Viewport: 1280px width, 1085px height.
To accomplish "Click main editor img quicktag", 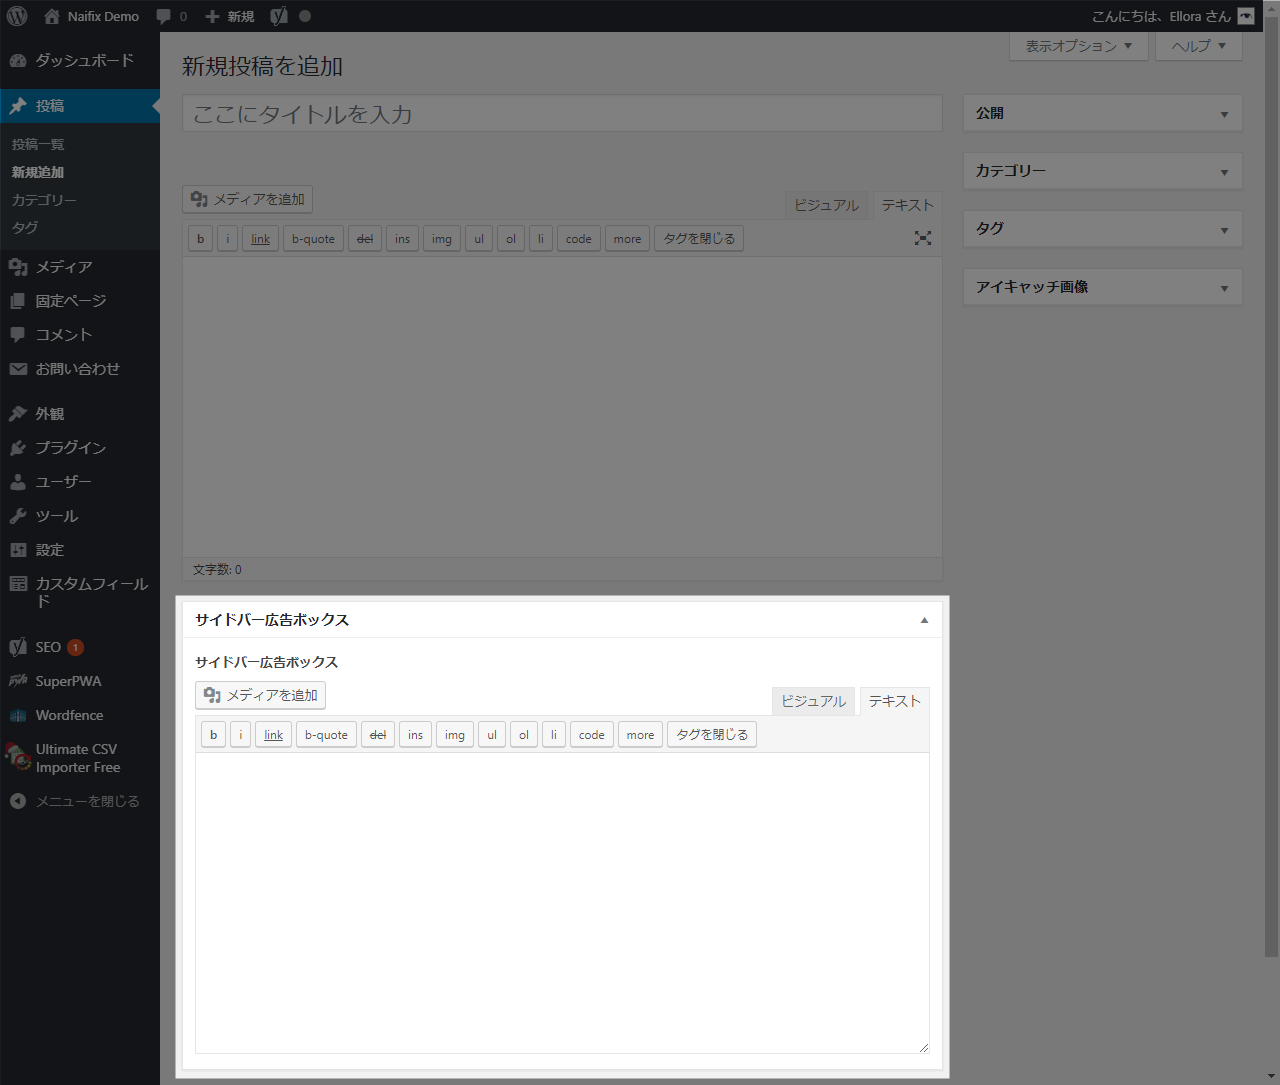I will [x=442, y=239].
